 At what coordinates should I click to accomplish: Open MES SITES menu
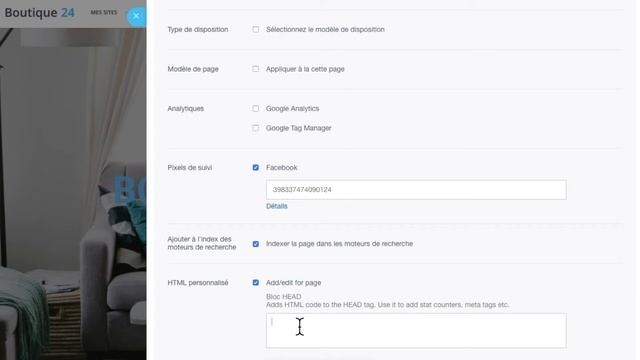[104, 13]
